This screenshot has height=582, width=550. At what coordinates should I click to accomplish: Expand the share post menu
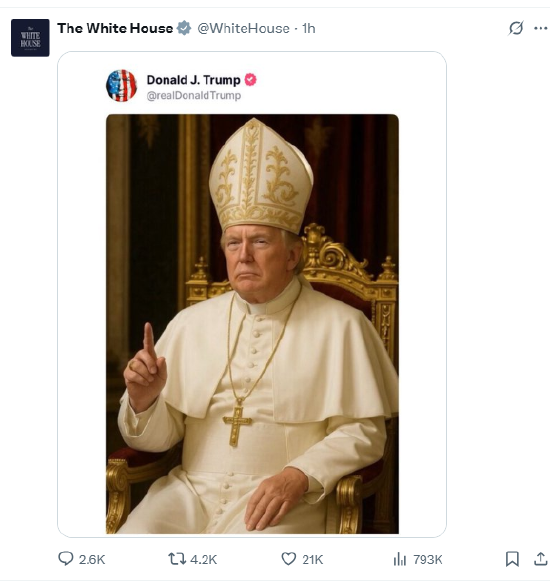(541, 559)
